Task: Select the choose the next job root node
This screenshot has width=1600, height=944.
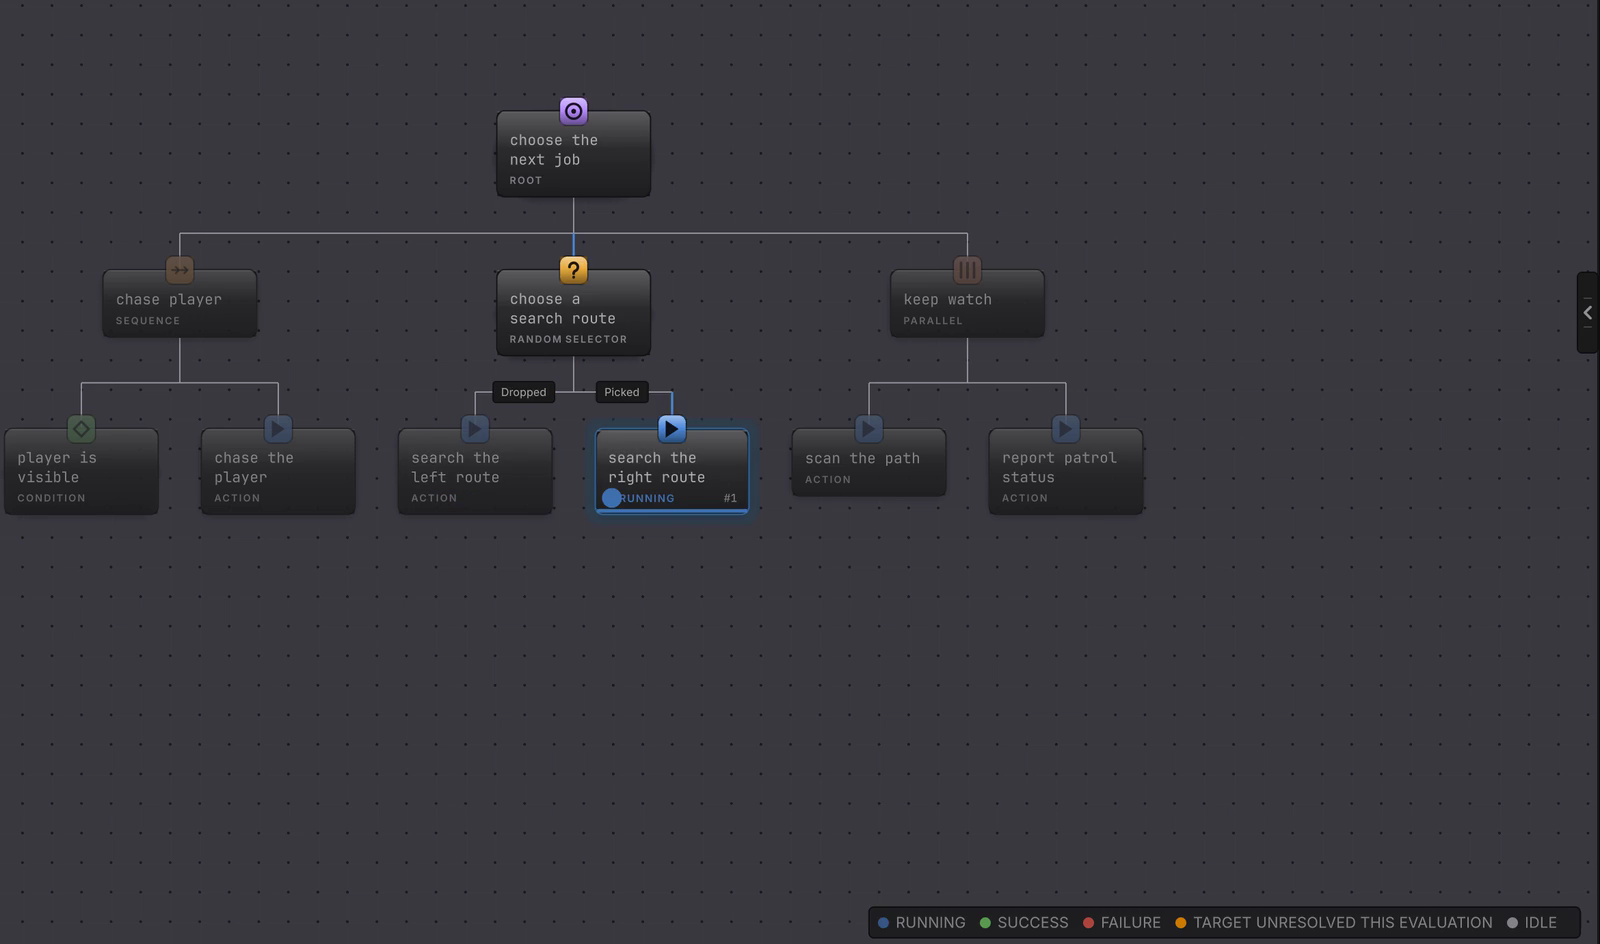Action: coord(573,154)
